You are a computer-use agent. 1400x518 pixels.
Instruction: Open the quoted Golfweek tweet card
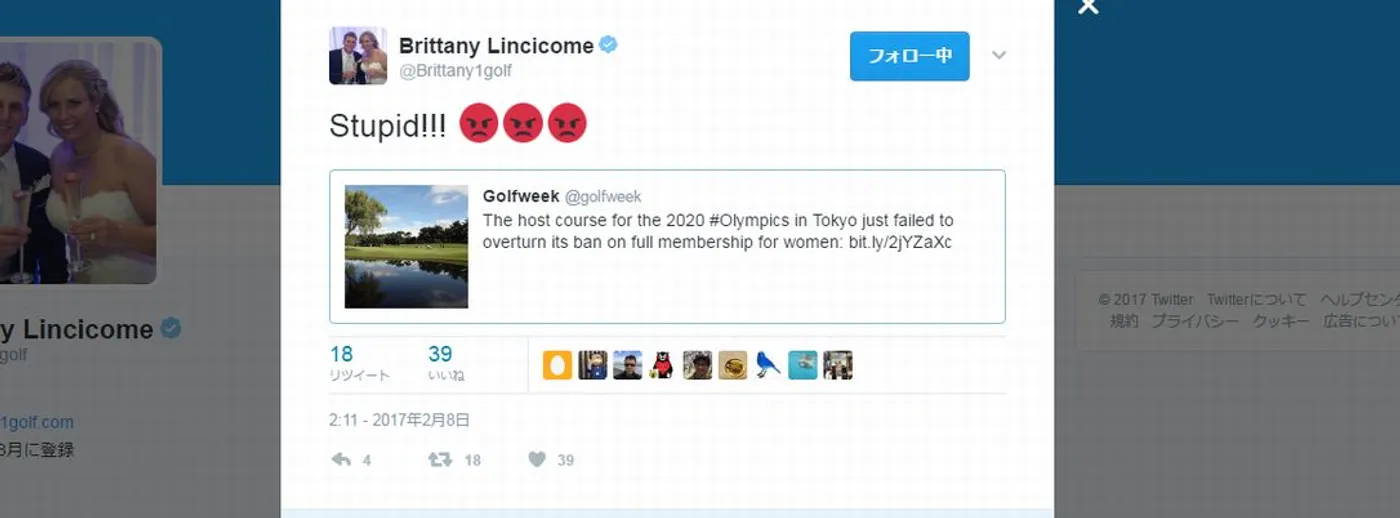click(667, 246)
